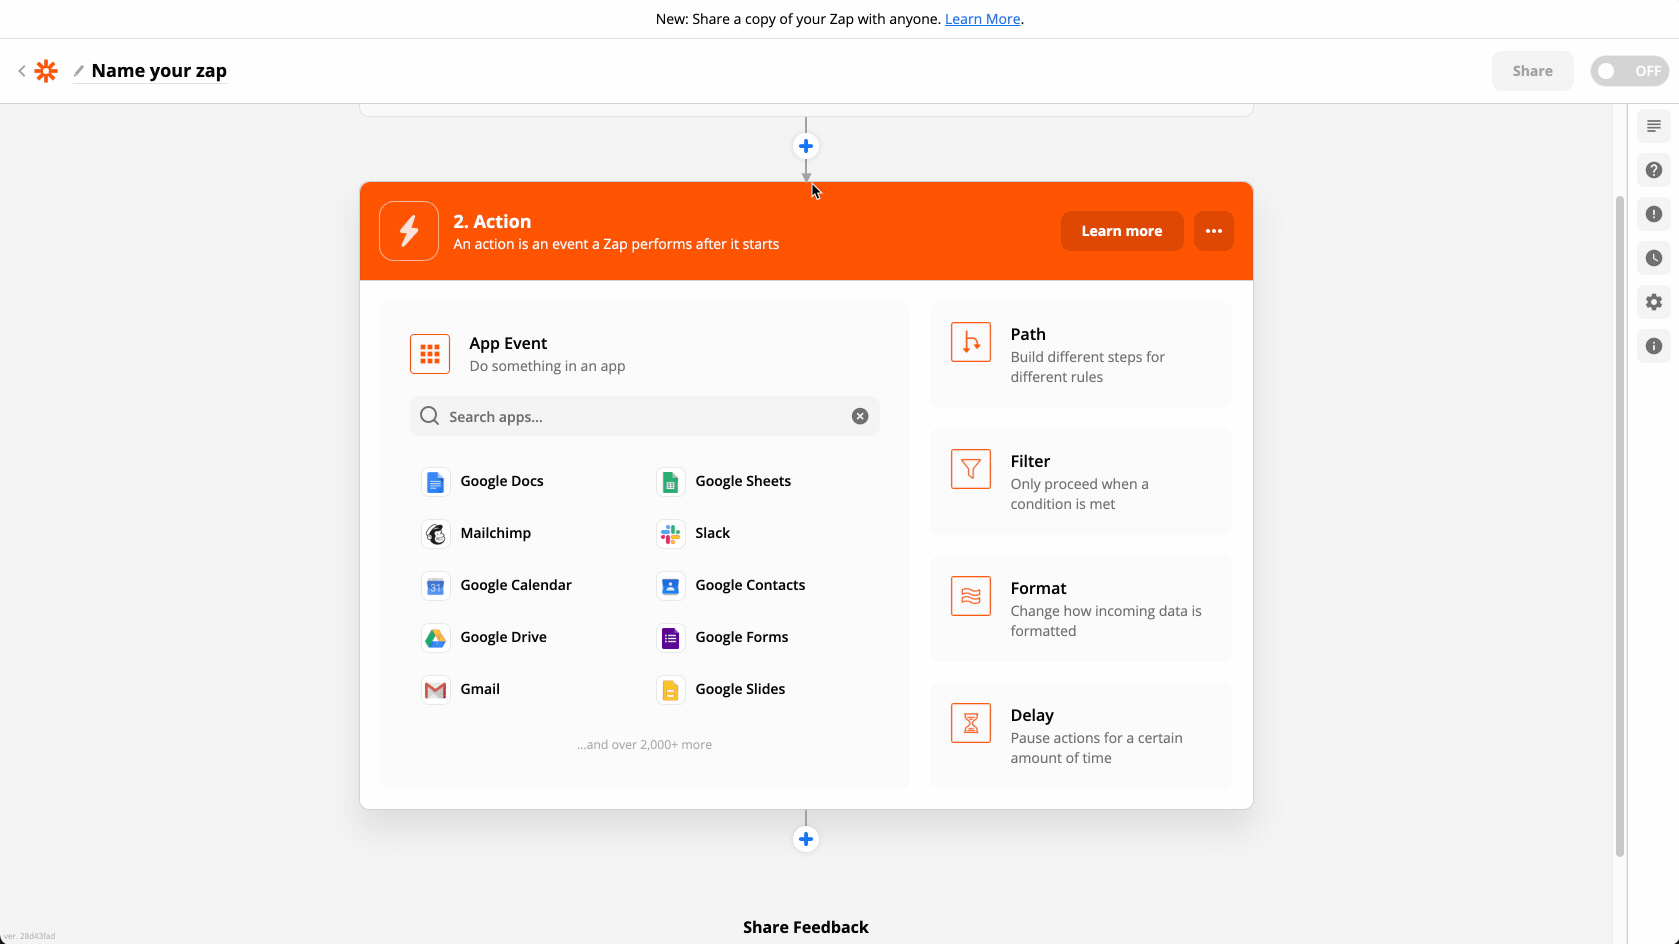Image resolution: width=1679 pixels, height=944 pixels.
Task: Choose the Path option icon
Action: tap(971, 342)
